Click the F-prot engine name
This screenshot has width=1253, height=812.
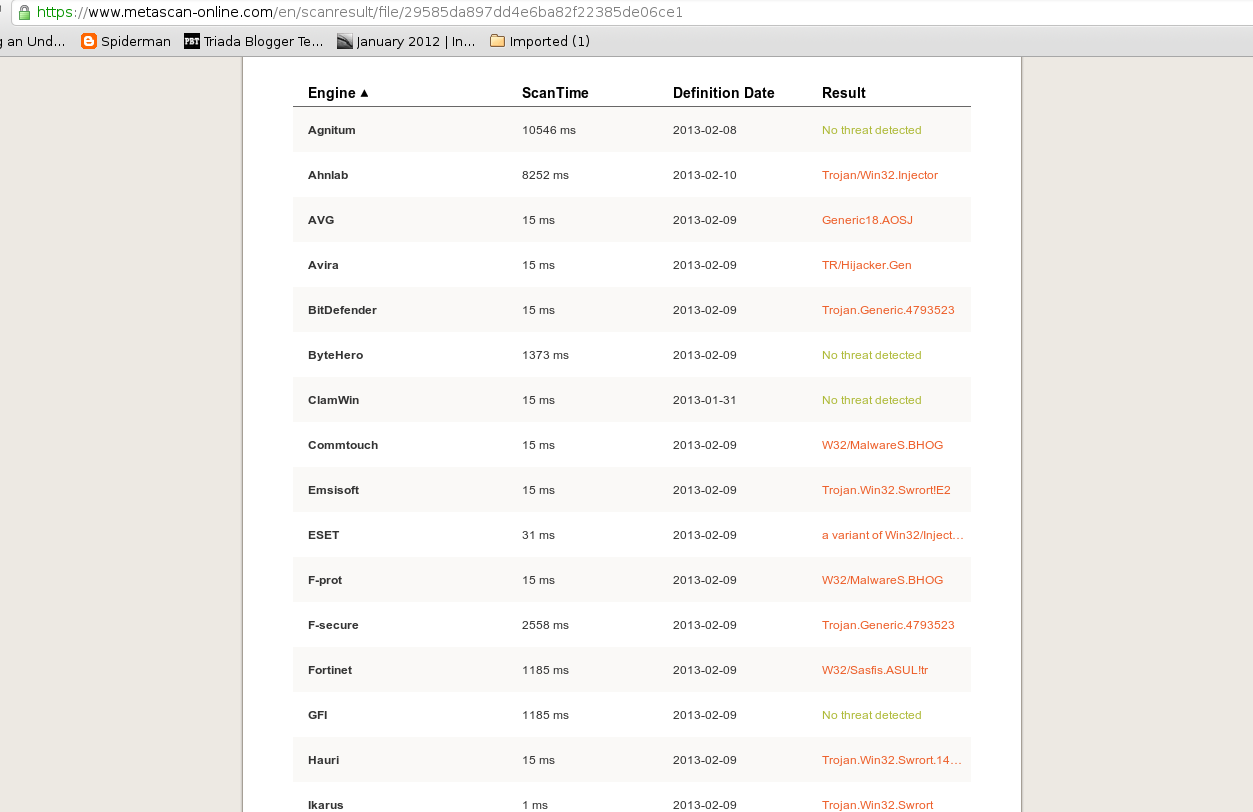coord(325,580)
